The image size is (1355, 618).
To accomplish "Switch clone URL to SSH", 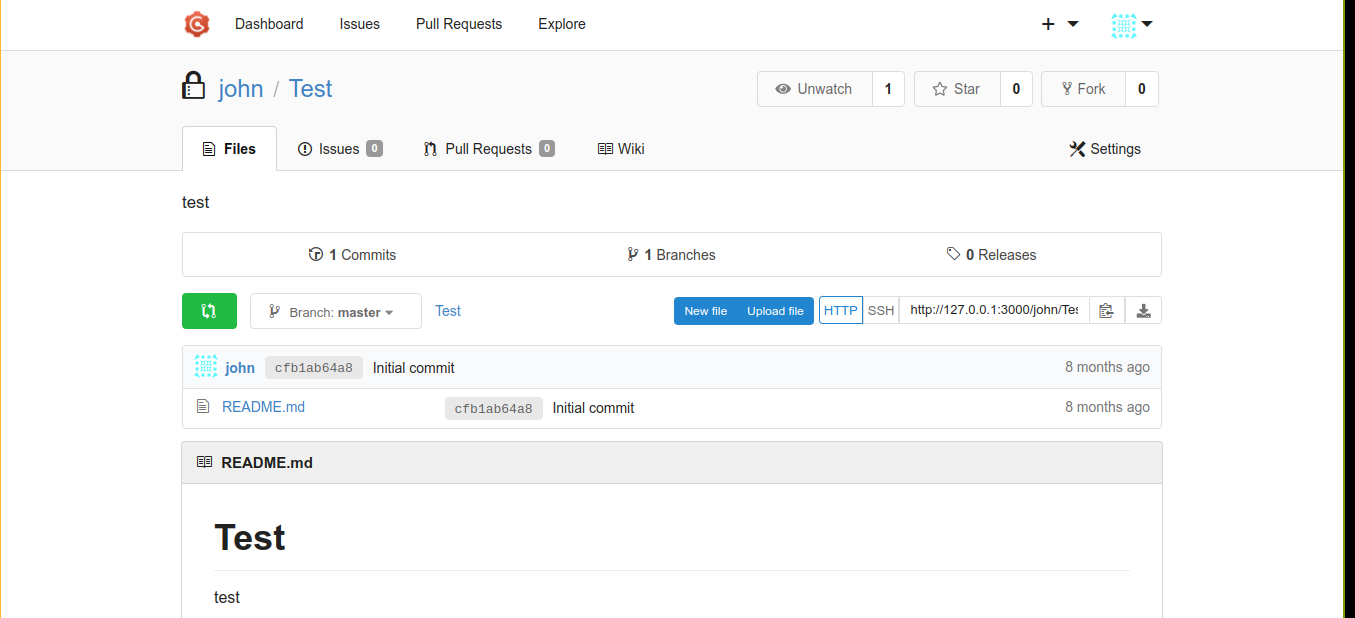I will click(x=880, y=311).
